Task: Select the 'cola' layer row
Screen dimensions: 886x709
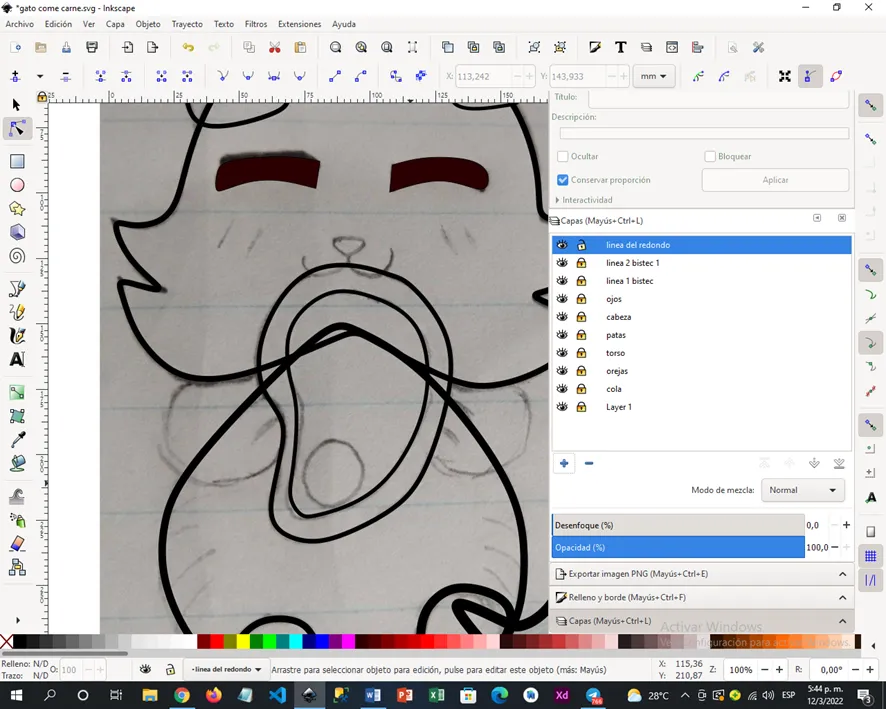Action: [701, 389]
